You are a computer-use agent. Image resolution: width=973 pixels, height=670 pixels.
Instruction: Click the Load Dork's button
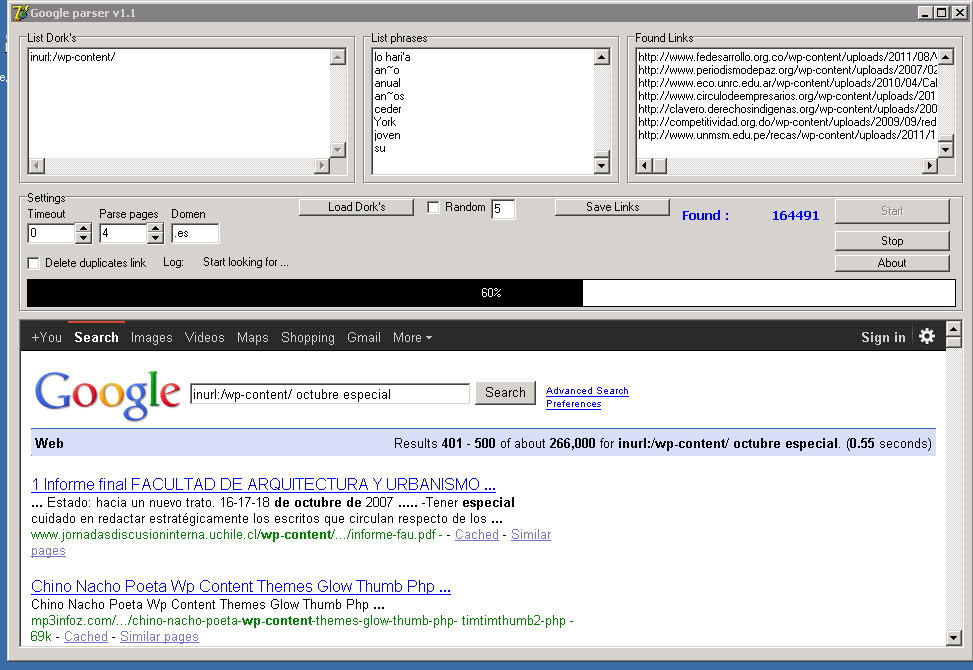click(x=356, y=207)
